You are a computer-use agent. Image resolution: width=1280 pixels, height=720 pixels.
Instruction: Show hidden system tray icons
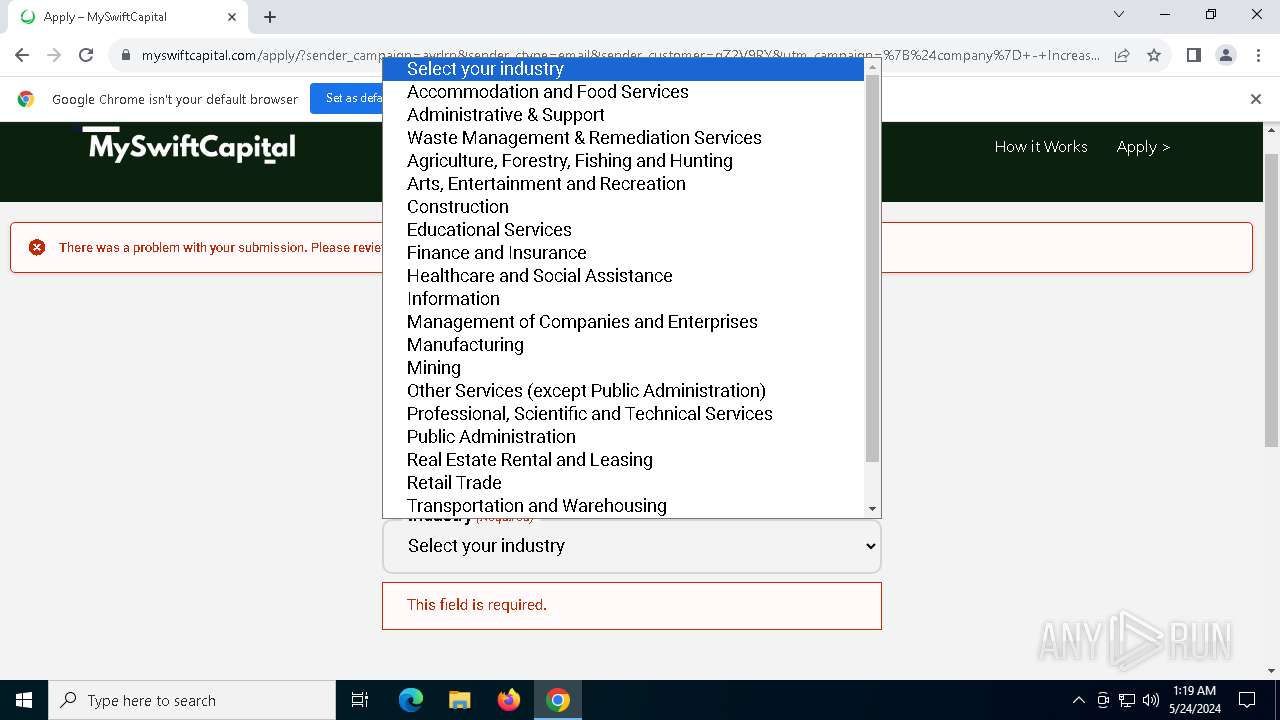click(1078, 700)
